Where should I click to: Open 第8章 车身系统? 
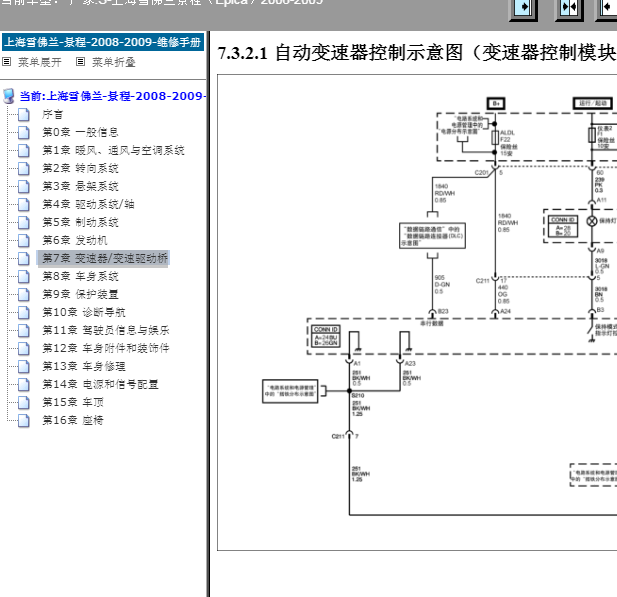point(81,276)
